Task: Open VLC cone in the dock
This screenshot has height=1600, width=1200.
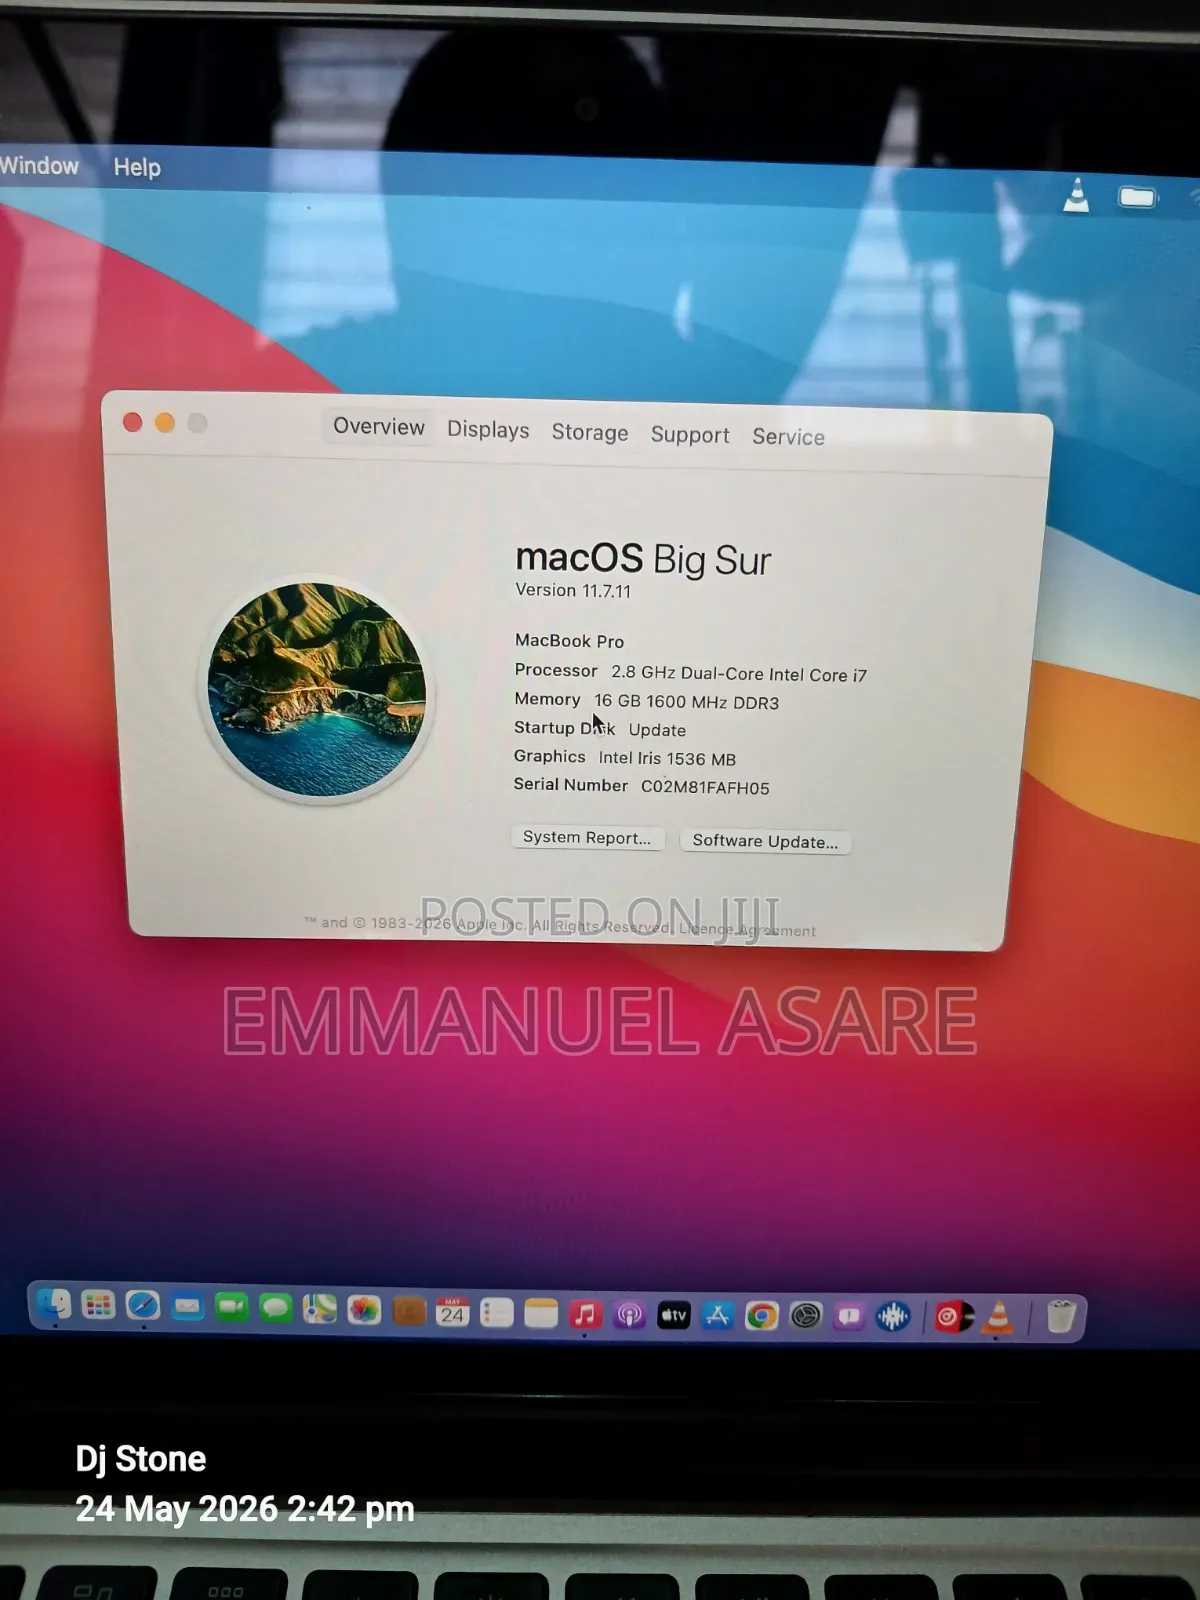Action: pyautogui.click(x=997, y=1318)
